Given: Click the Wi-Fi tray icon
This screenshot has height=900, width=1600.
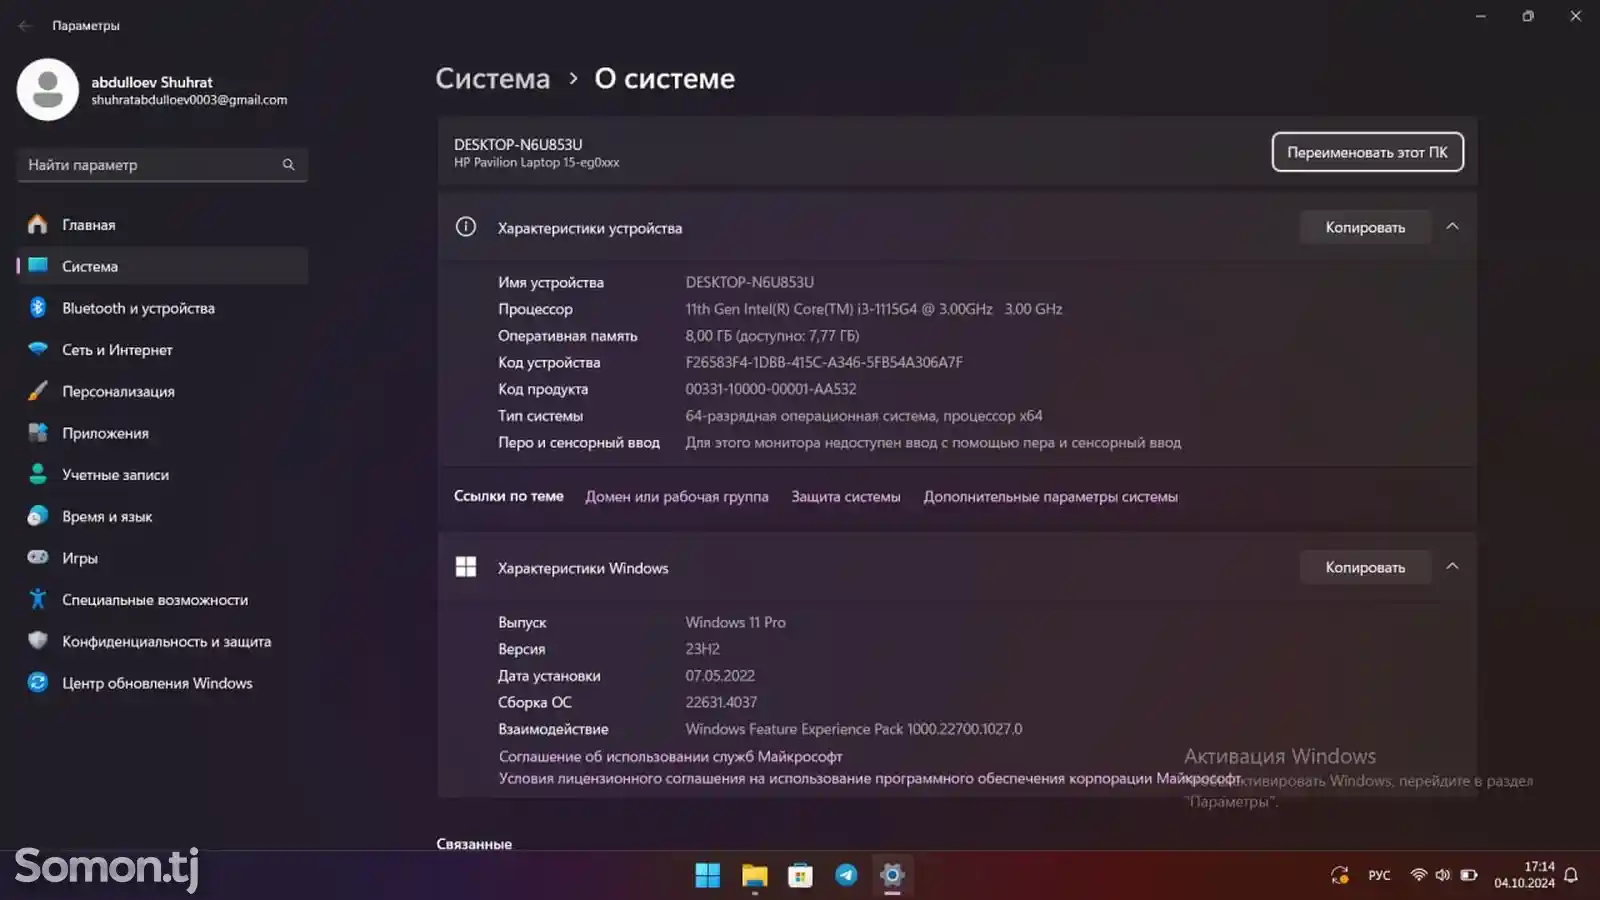Looking at the screenshot, I should pos(1418,875).
